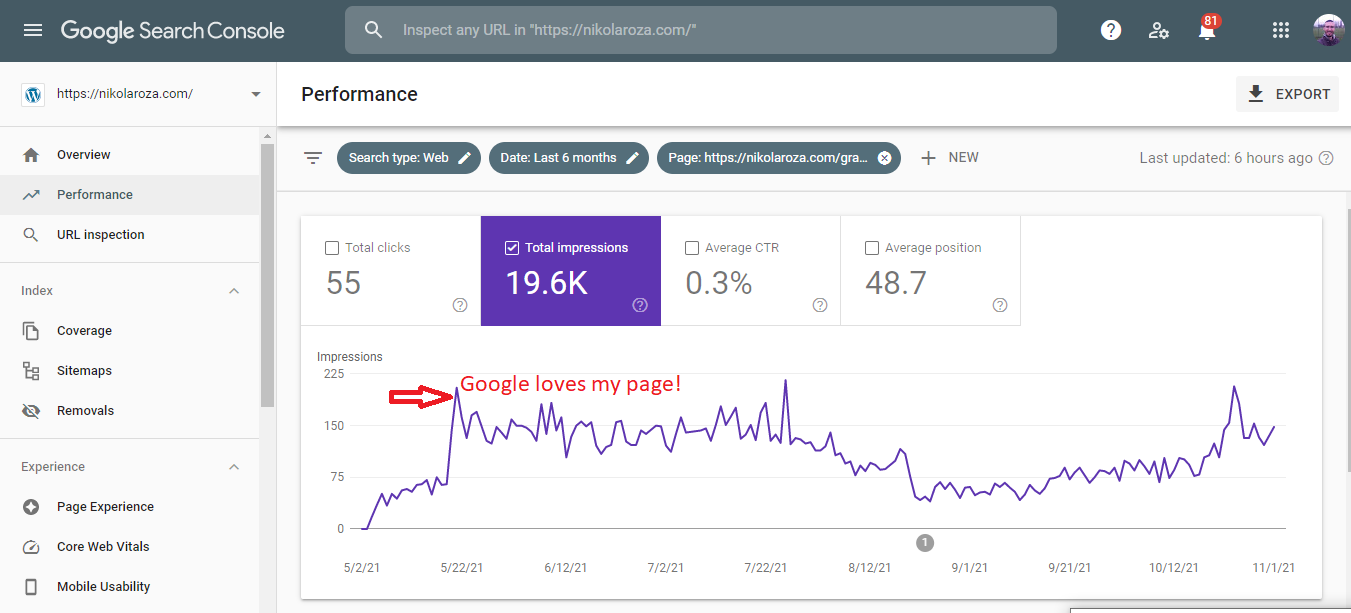Enable the Average position checkbox
Image resolution: width=1351 pixels, height=613 pixels.
pos(872,248)
